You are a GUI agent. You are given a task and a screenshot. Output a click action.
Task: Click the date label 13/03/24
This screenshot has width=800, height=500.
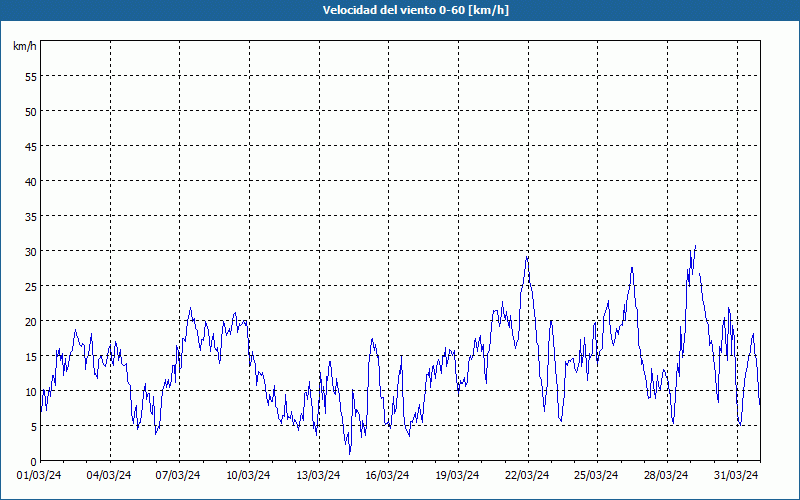[318, 475]
